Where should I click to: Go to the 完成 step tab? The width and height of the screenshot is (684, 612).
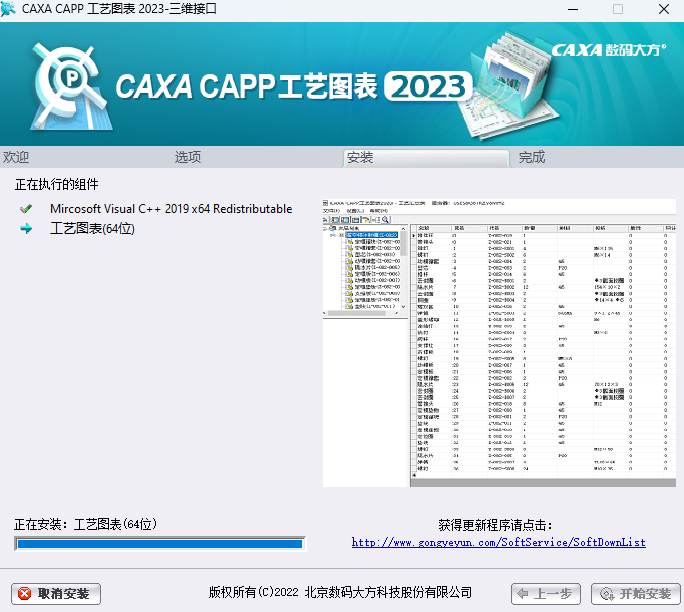point(532,157)
